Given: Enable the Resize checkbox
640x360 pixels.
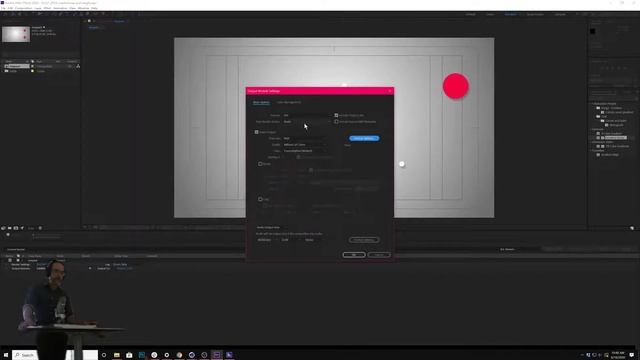Looking at the screenshot, I should coord(260,164).
